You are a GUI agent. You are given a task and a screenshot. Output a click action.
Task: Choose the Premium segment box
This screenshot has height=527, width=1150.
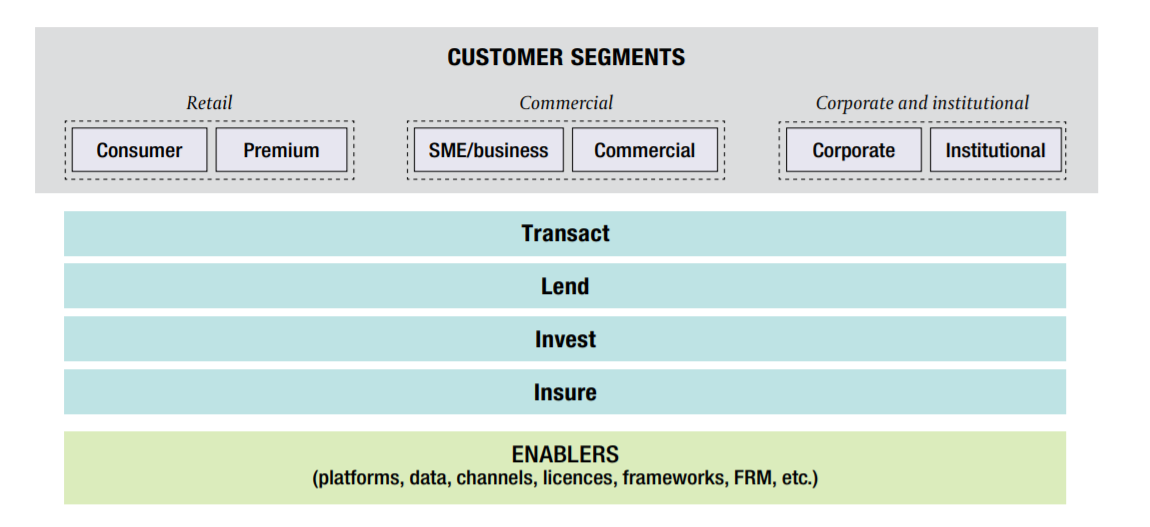pos(281,150)
